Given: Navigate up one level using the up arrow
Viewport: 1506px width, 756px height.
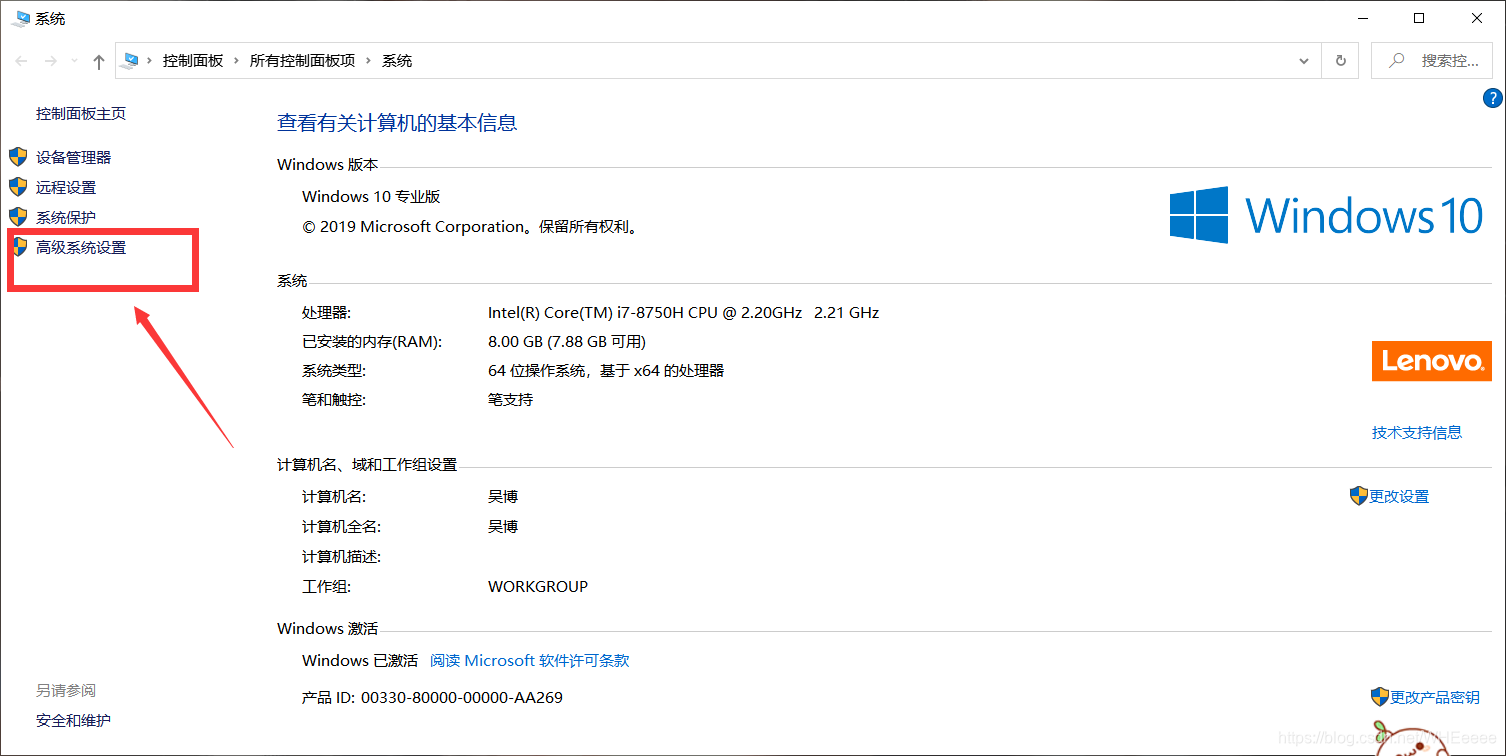Looking at the screenshot, I should (x=97, y=60).
